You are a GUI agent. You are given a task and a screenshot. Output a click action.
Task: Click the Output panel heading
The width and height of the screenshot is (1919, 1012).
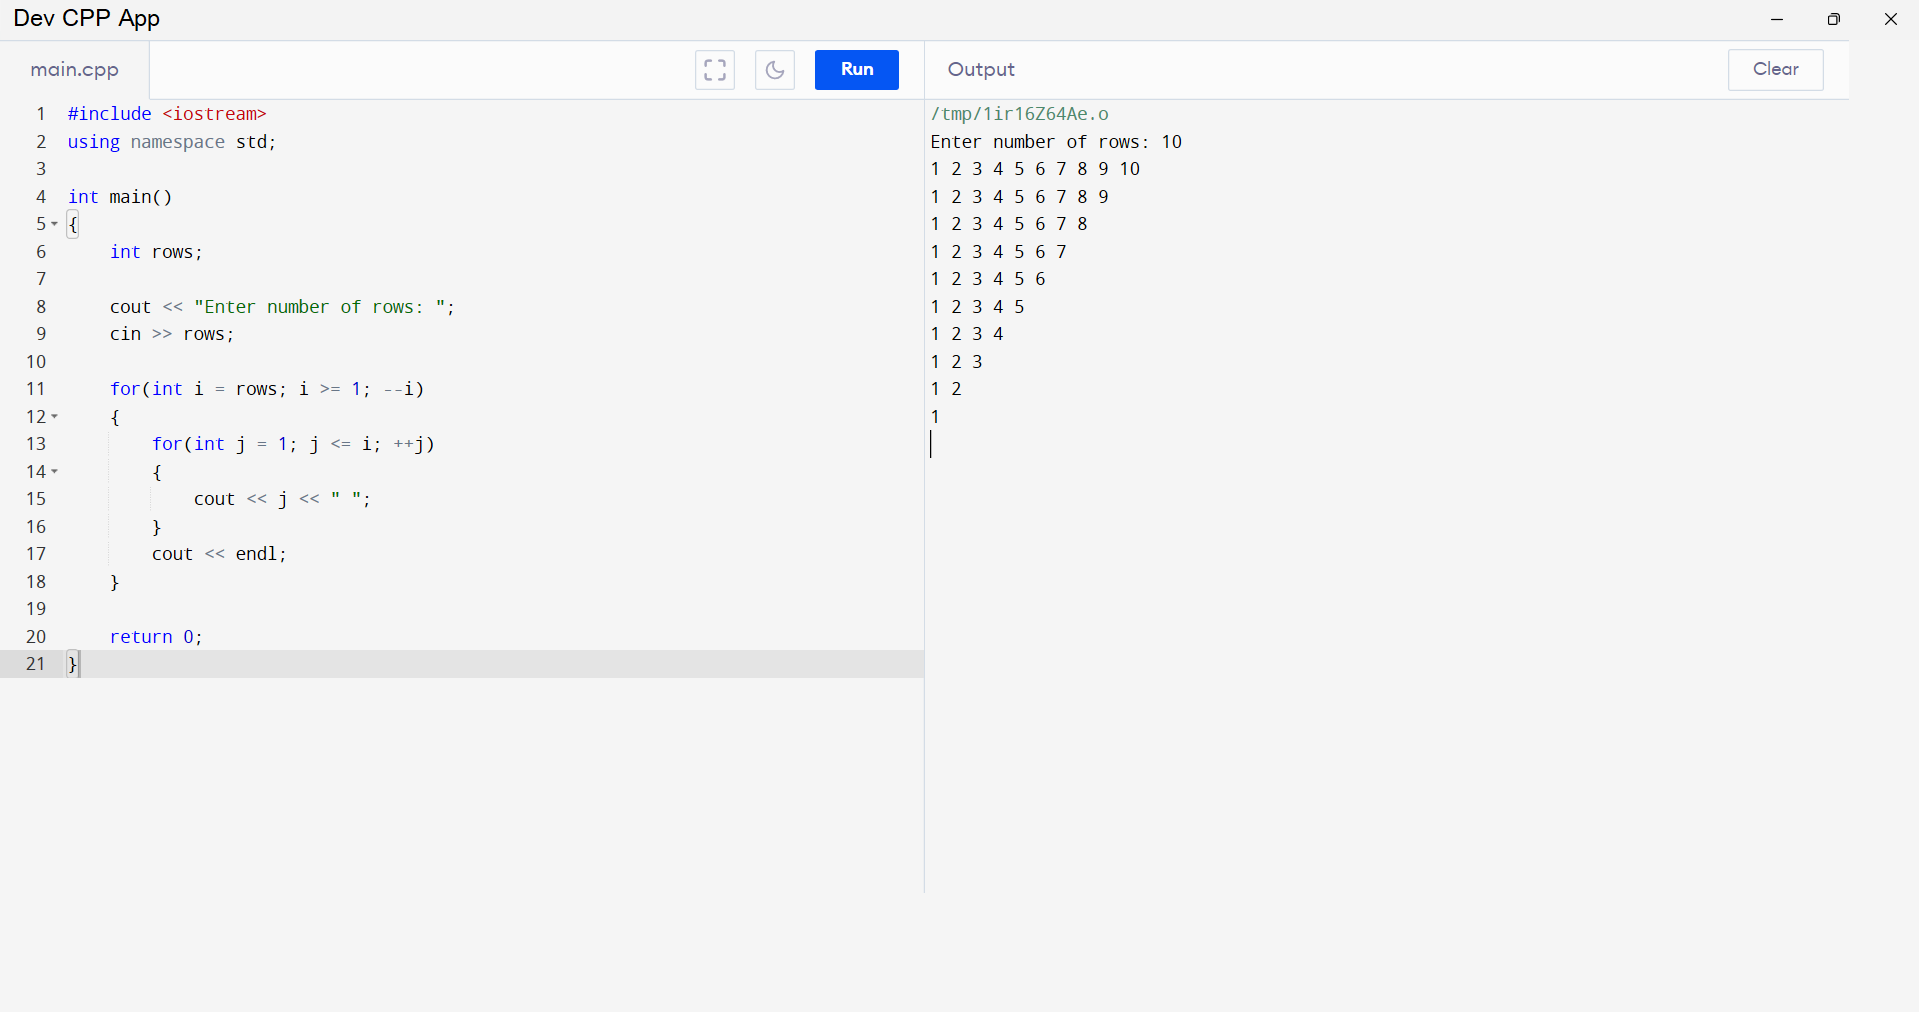(981, 70)
